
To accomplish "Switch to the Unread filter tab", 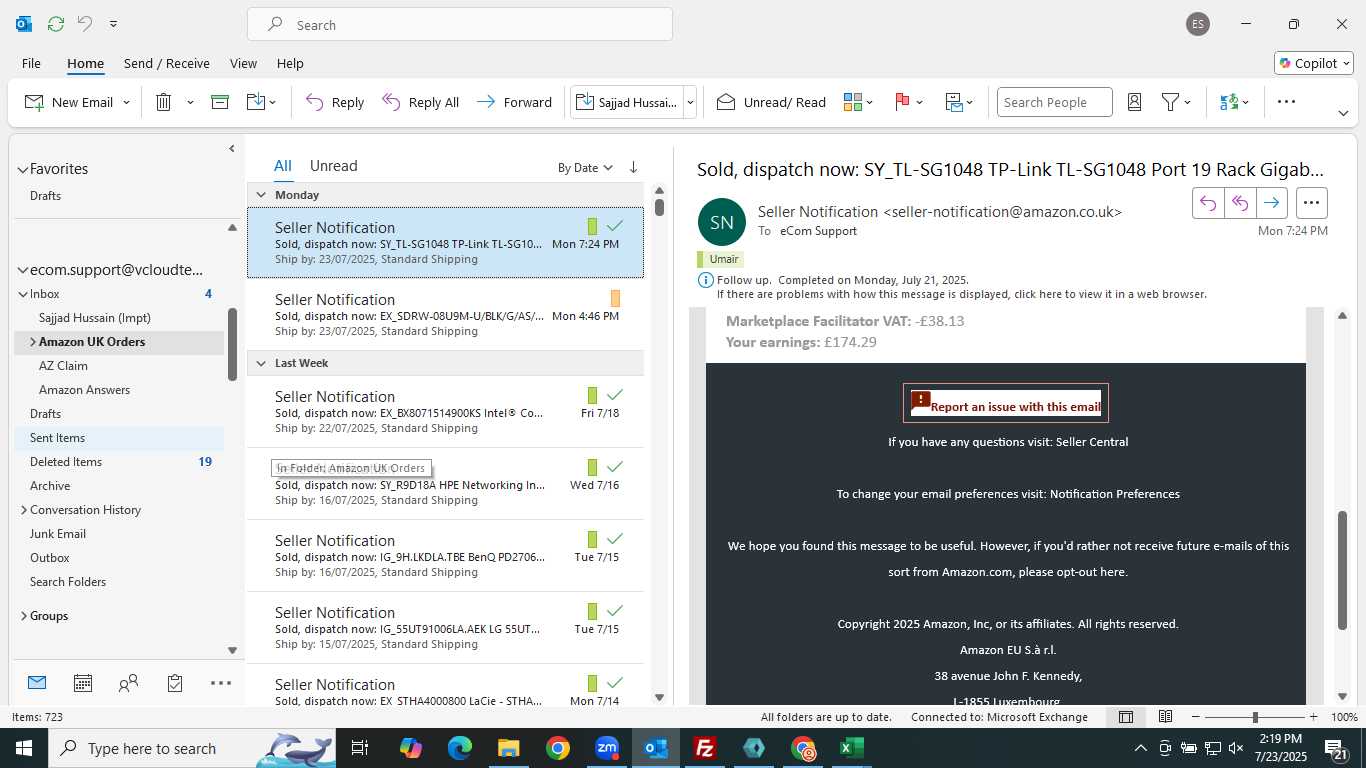I will [x=333, y=166].
